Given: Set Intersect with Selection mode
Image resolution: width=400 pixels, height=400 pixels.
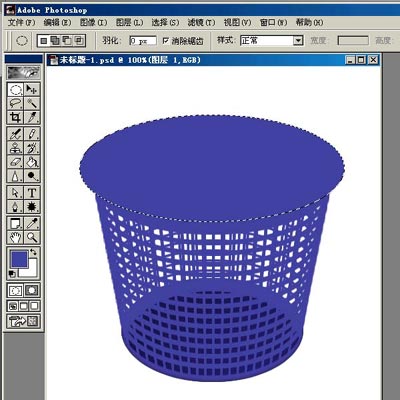Looking at the screenshot, I should point(79,41).
